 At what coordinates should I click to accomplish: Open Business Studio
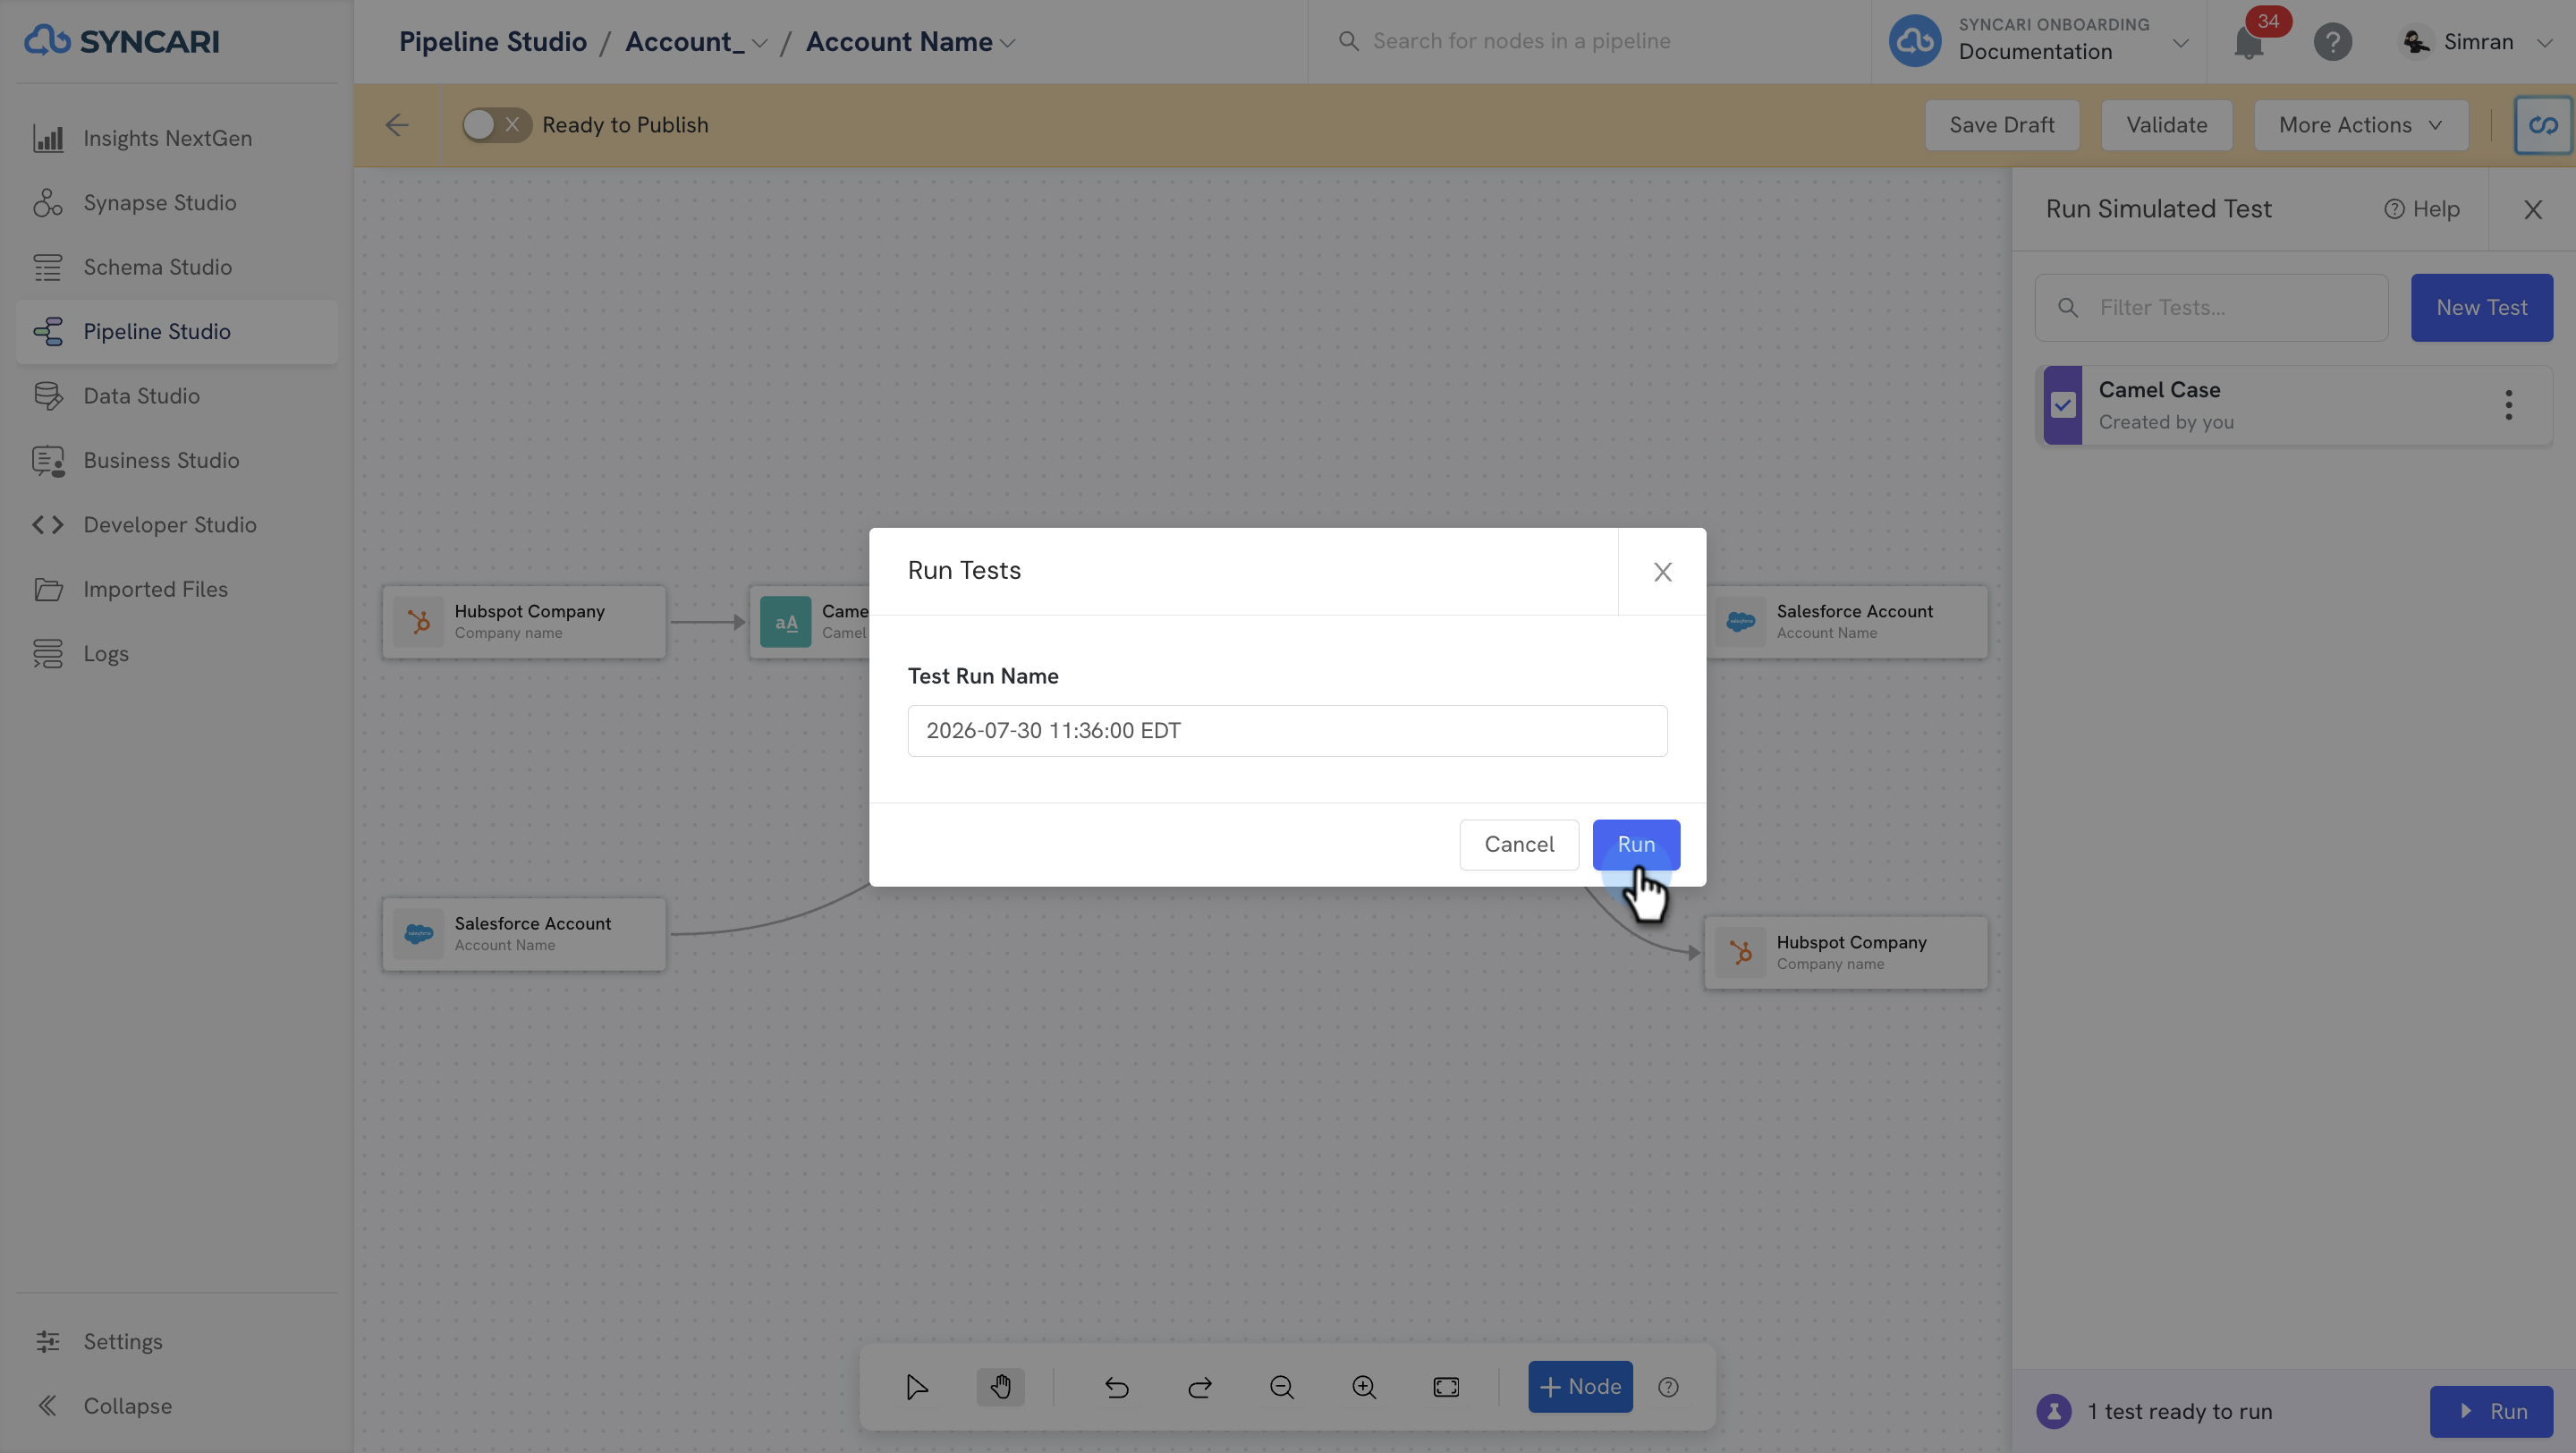coord(176,460)
